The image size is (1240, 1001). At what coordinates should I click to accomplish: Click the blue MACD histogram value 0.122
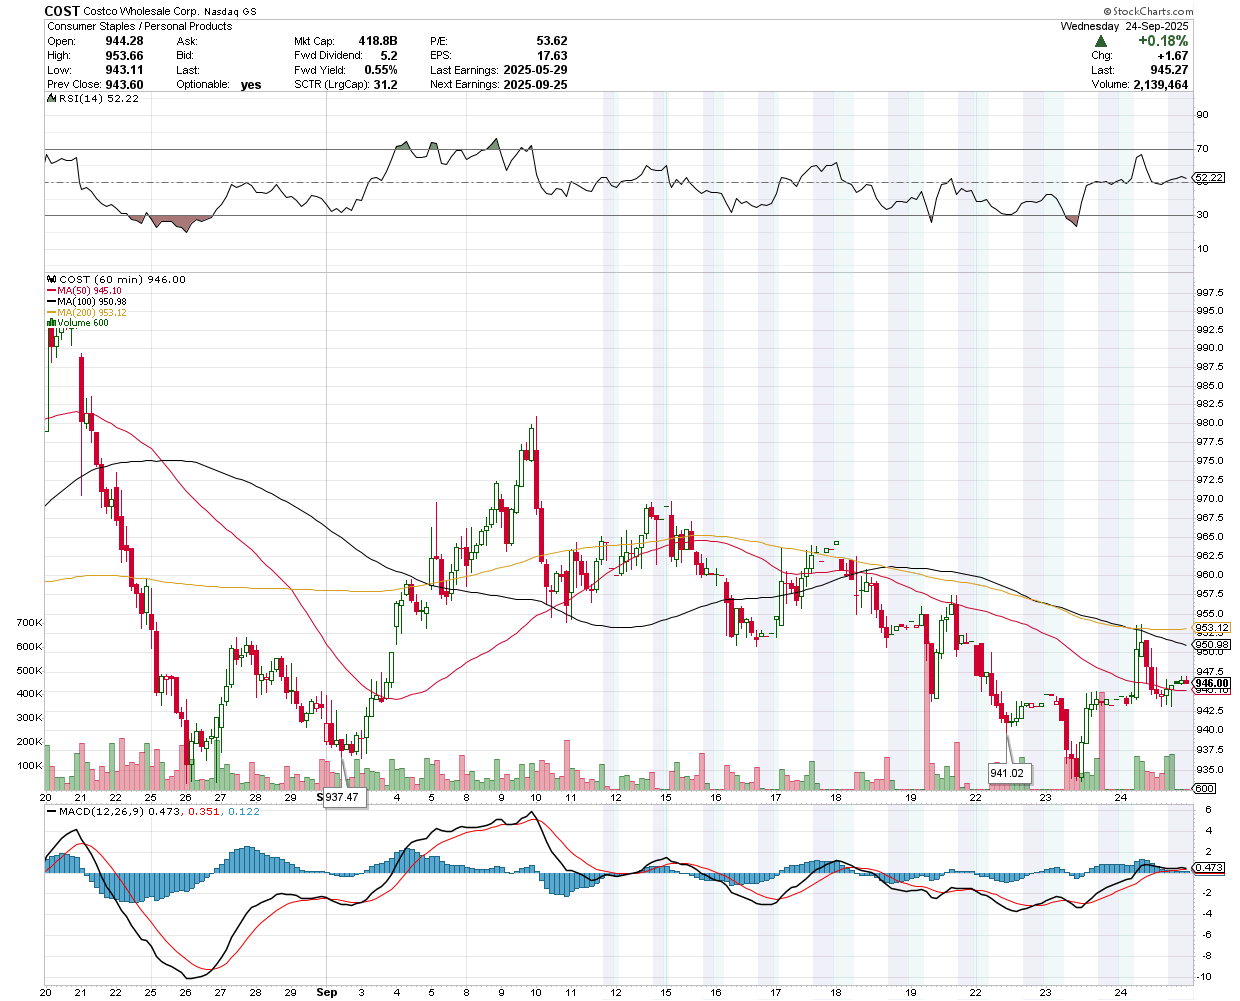pos(244,811)
